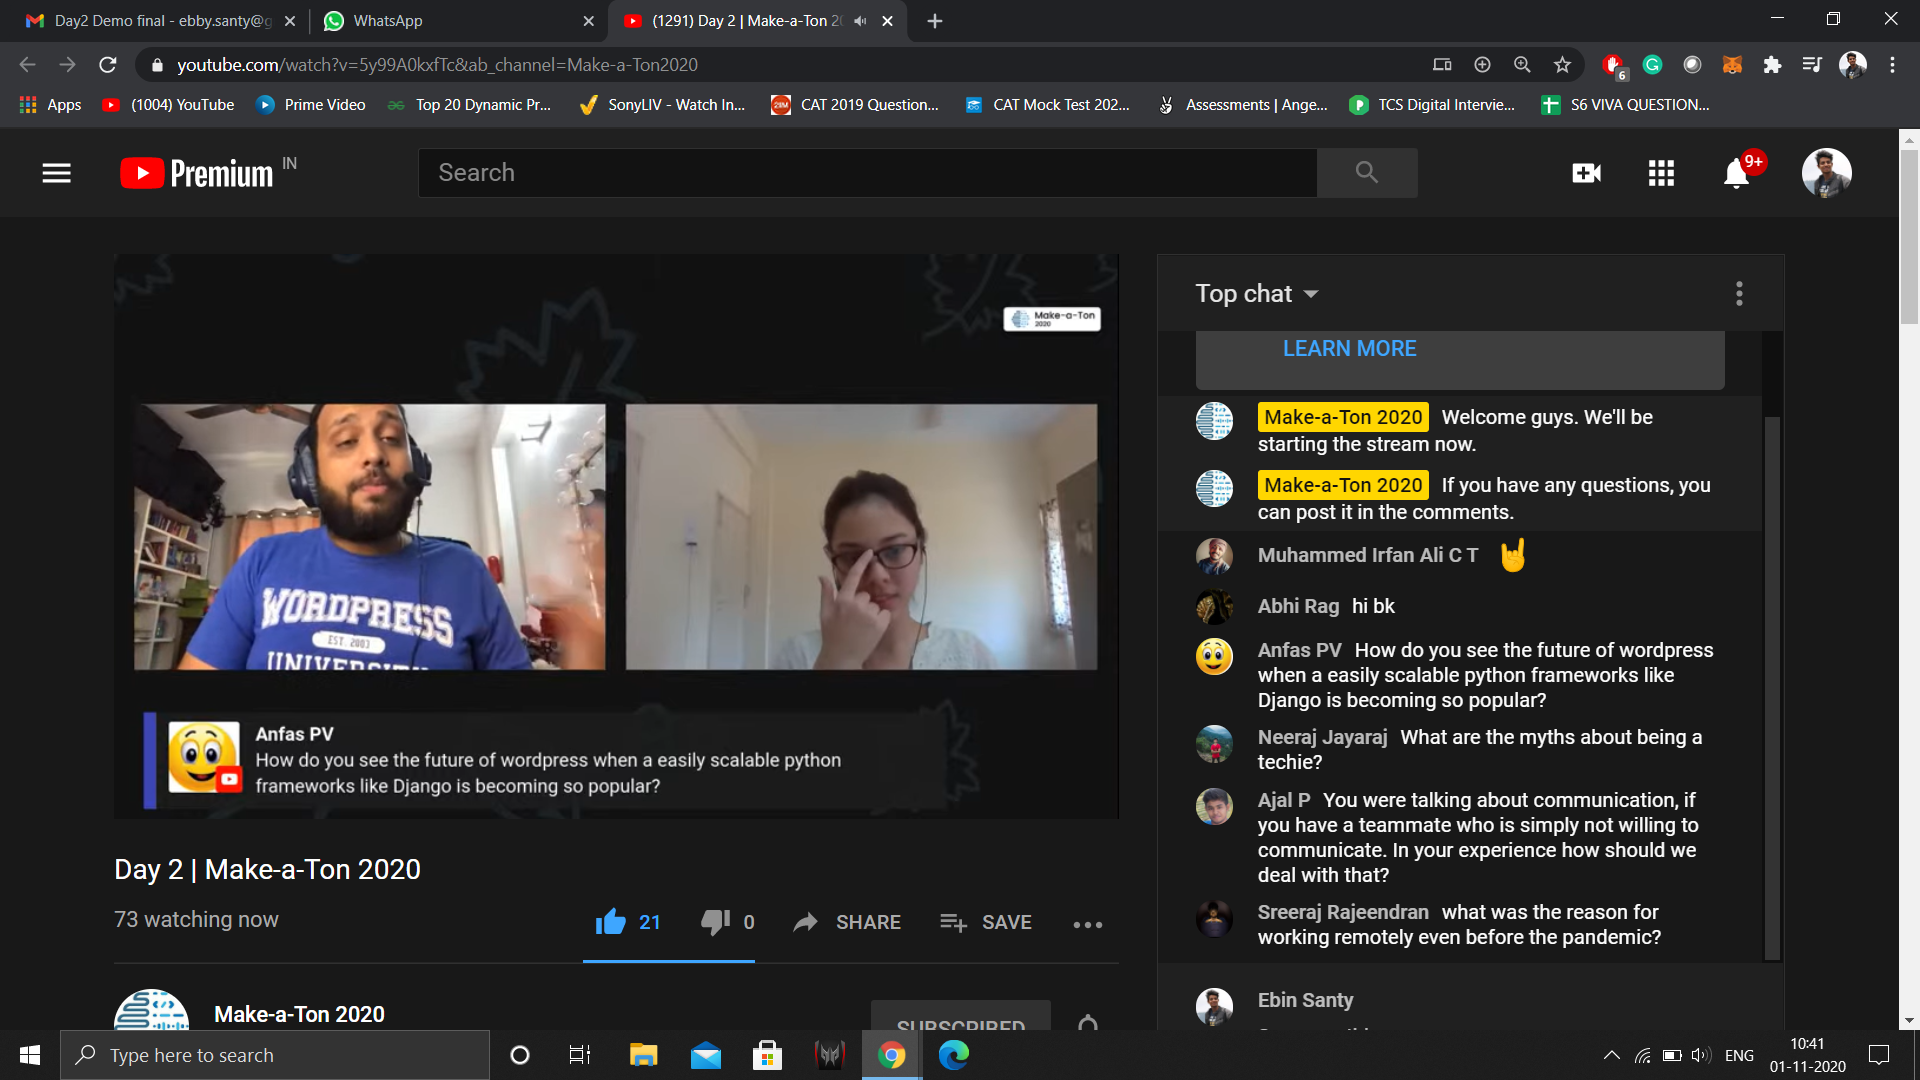This screenshot has height=1080, width=1920.
Task: Open the Windows Start menu
Action: [x=30, y=1055]
